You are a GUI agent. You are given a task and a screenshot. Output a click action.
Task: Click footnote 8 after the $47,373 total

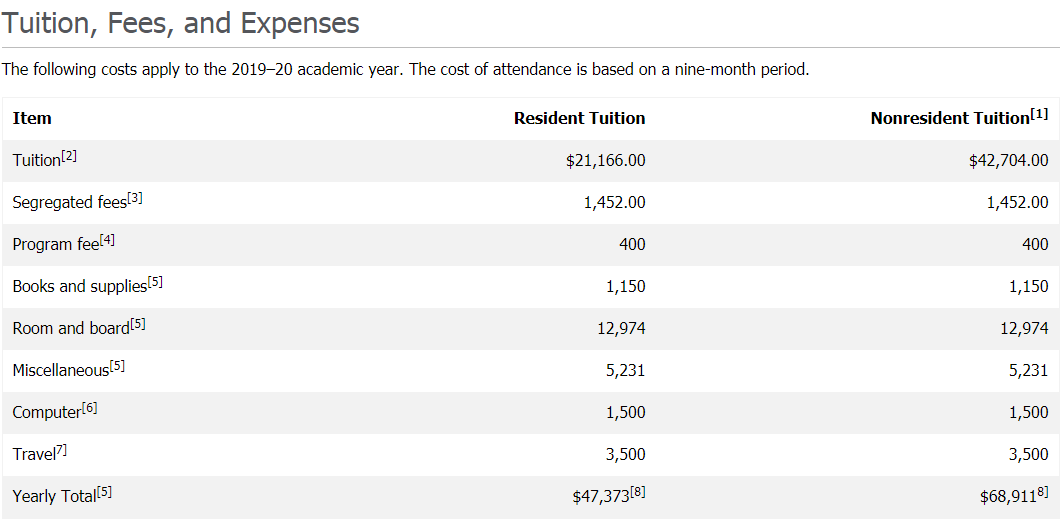click(638, 492)
